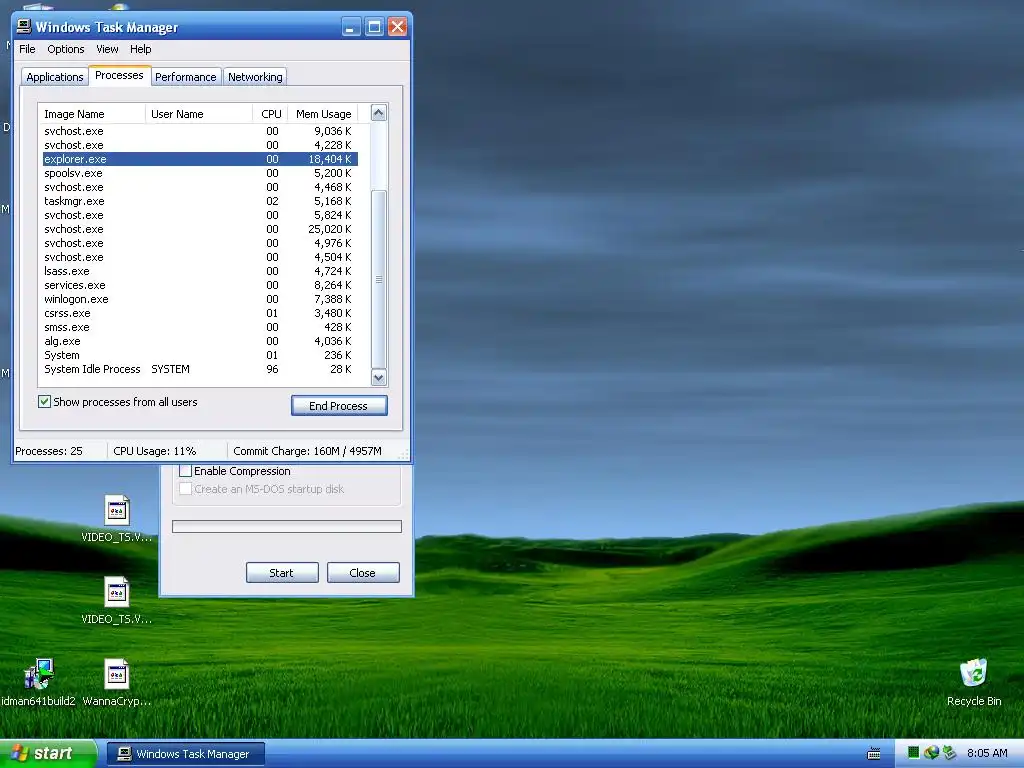Screen dimensions: 1024x768
Task: Select the Recycle Bin desktop icon
Action: (x=973, y=673)
